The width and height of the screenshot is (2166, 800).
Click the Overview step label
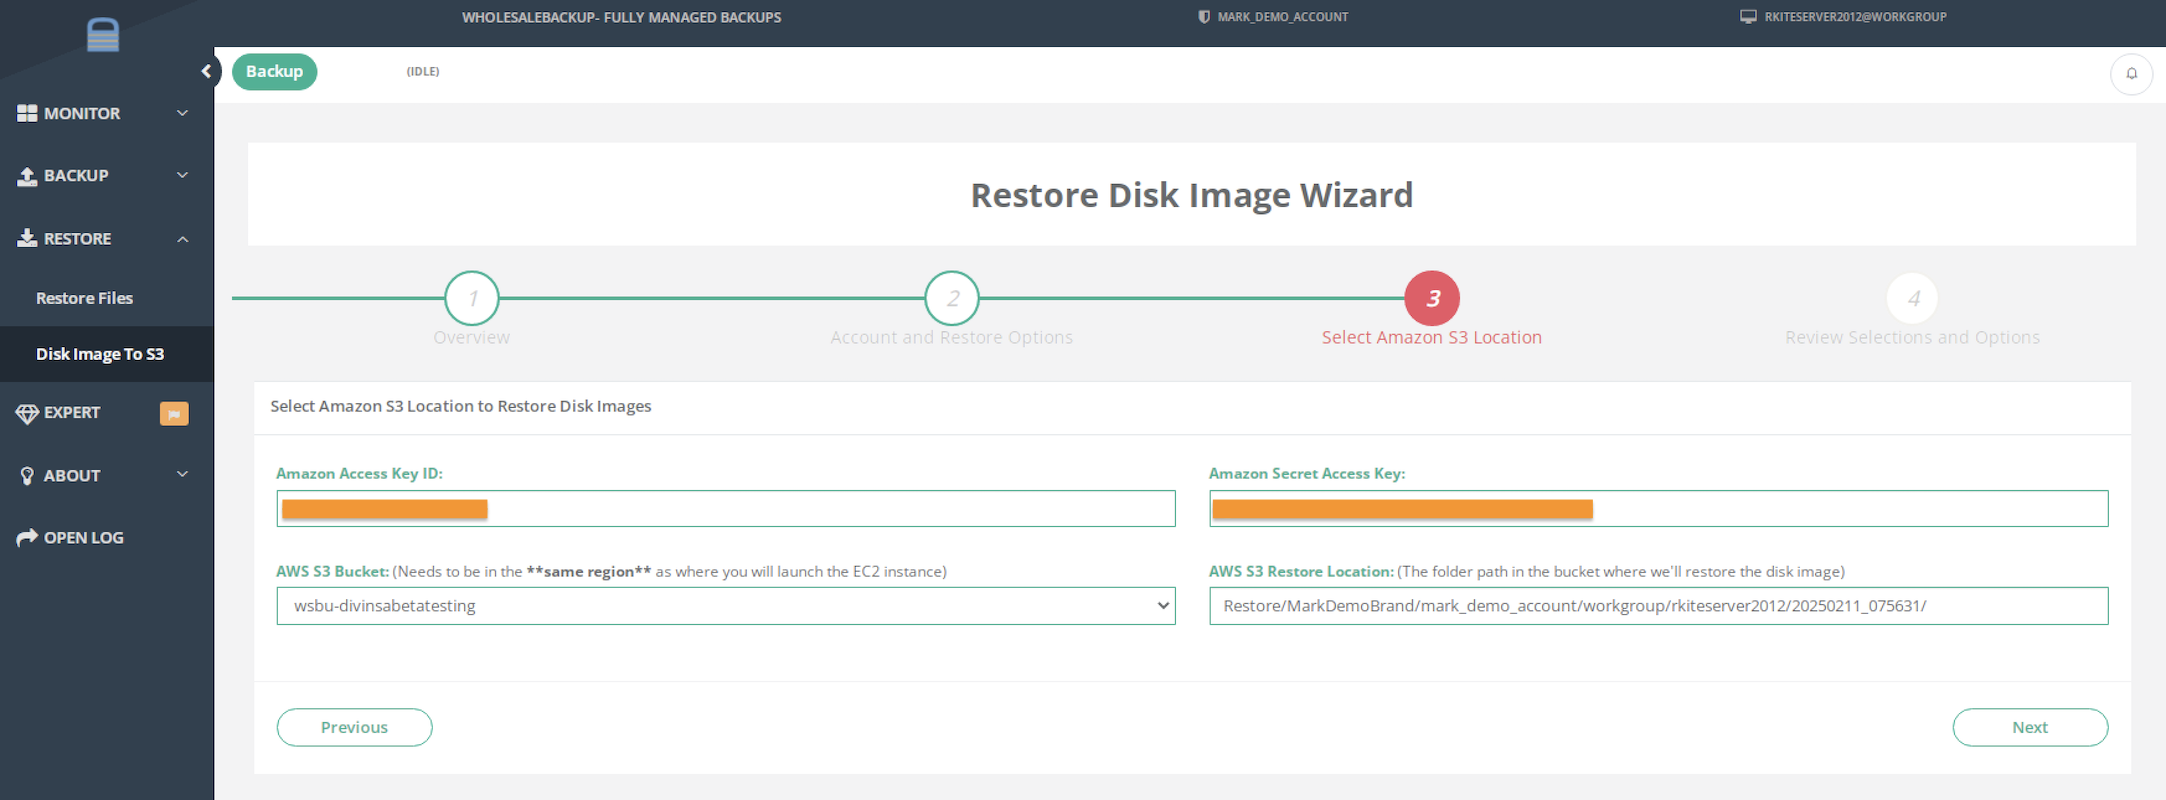(472, 338)
